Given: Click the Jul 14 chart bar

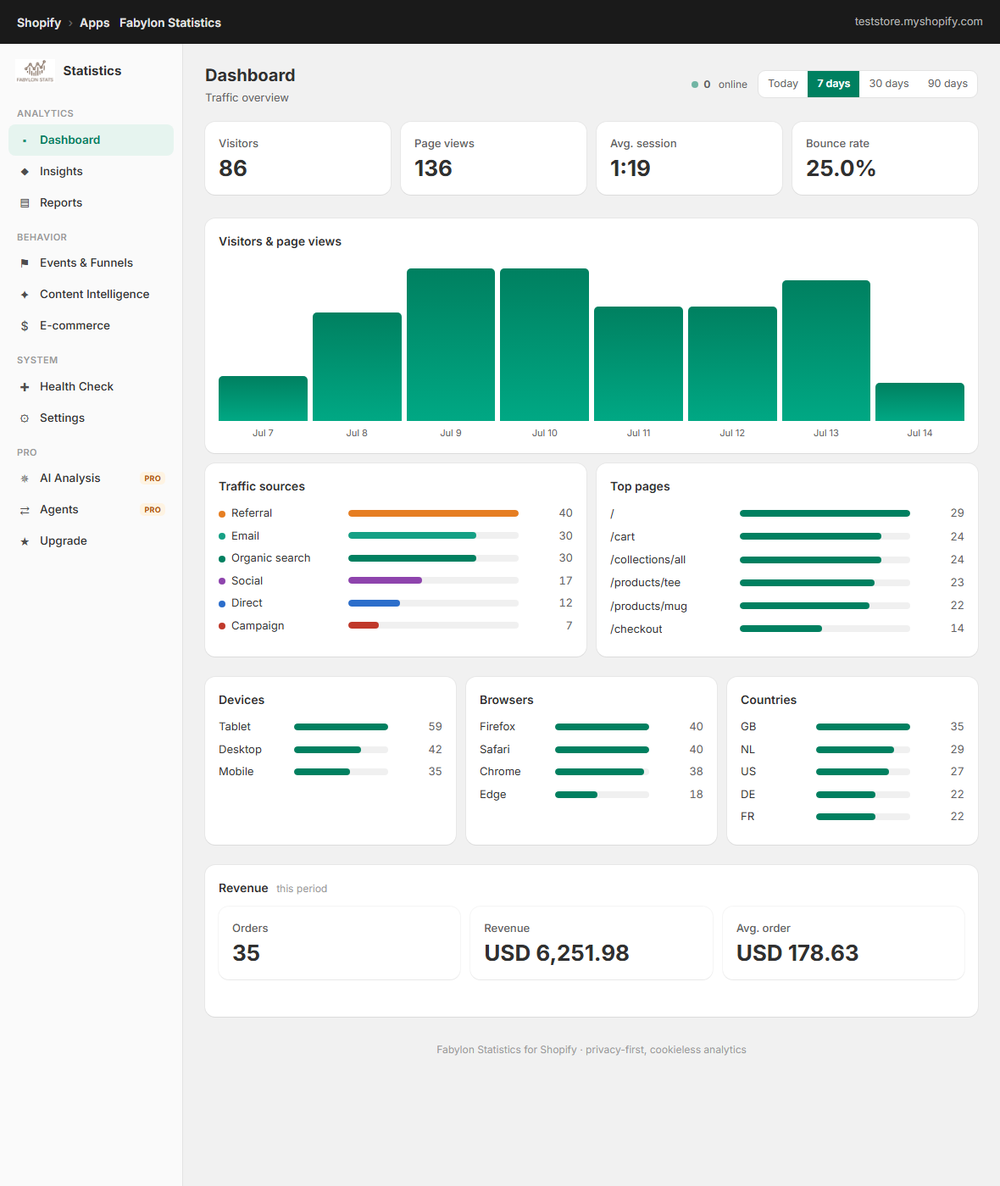Looking at the screenshot, I should (x=920, y=402).
